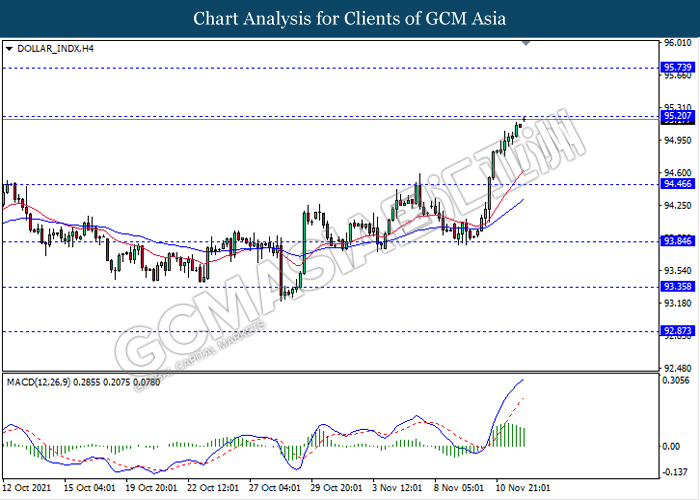Viewport: 700px width, 500px height.
Task: Click the 92.480 price scale value
Action: pyautogui.click(x=678, y=369)
